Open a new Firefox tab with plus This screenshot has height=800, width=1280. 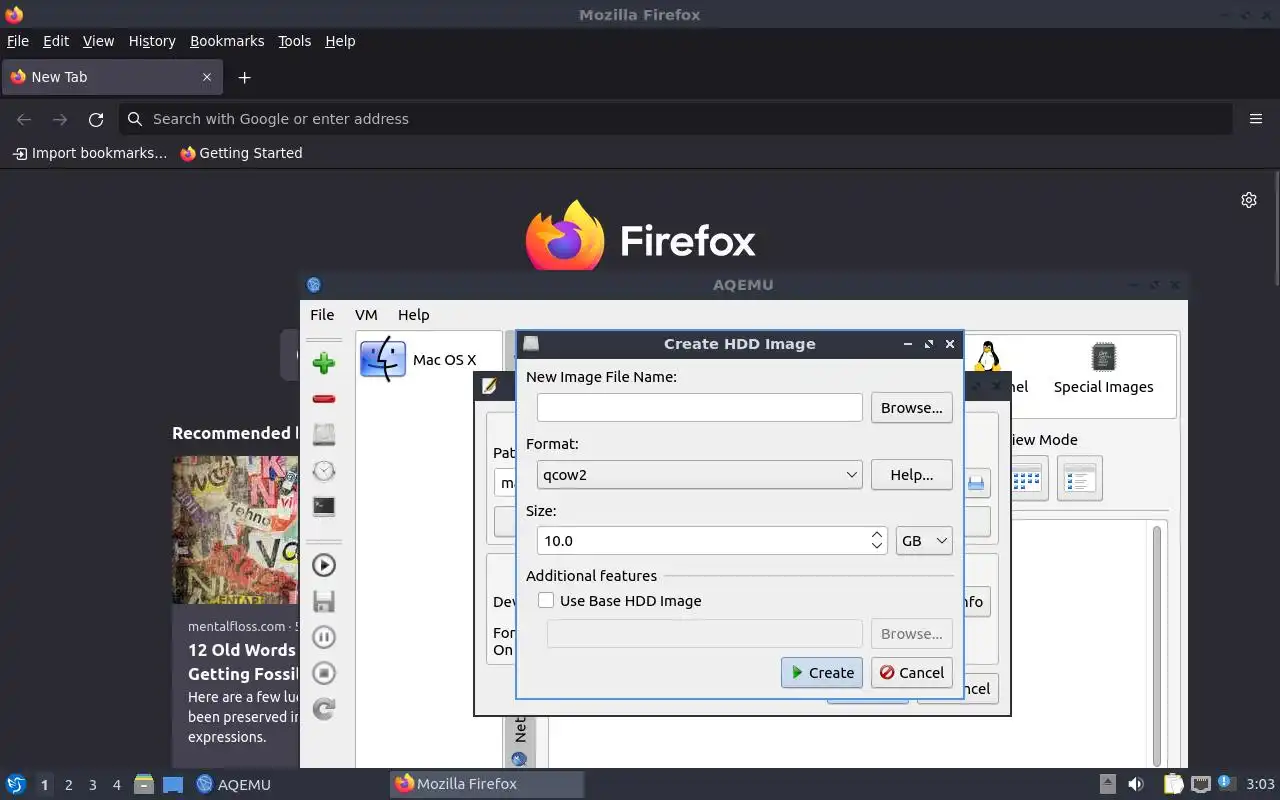[244, 77]
